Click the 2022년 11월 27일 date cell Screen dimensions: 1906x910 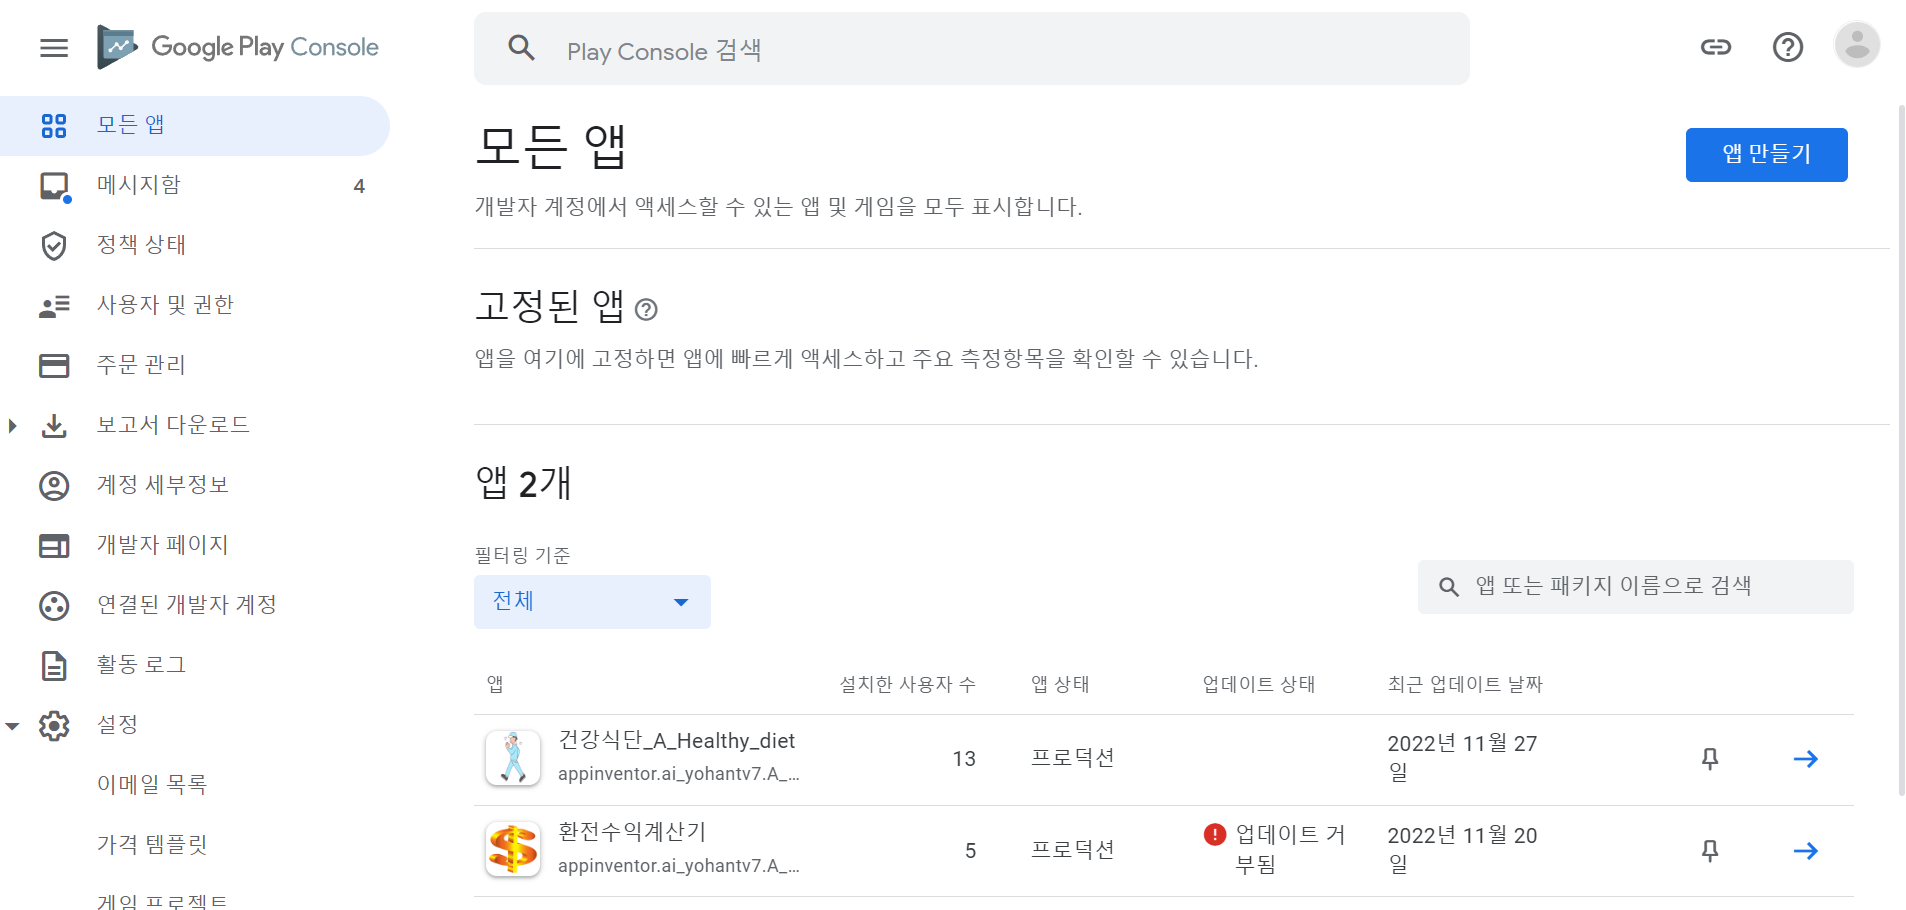pos(1462,758)
